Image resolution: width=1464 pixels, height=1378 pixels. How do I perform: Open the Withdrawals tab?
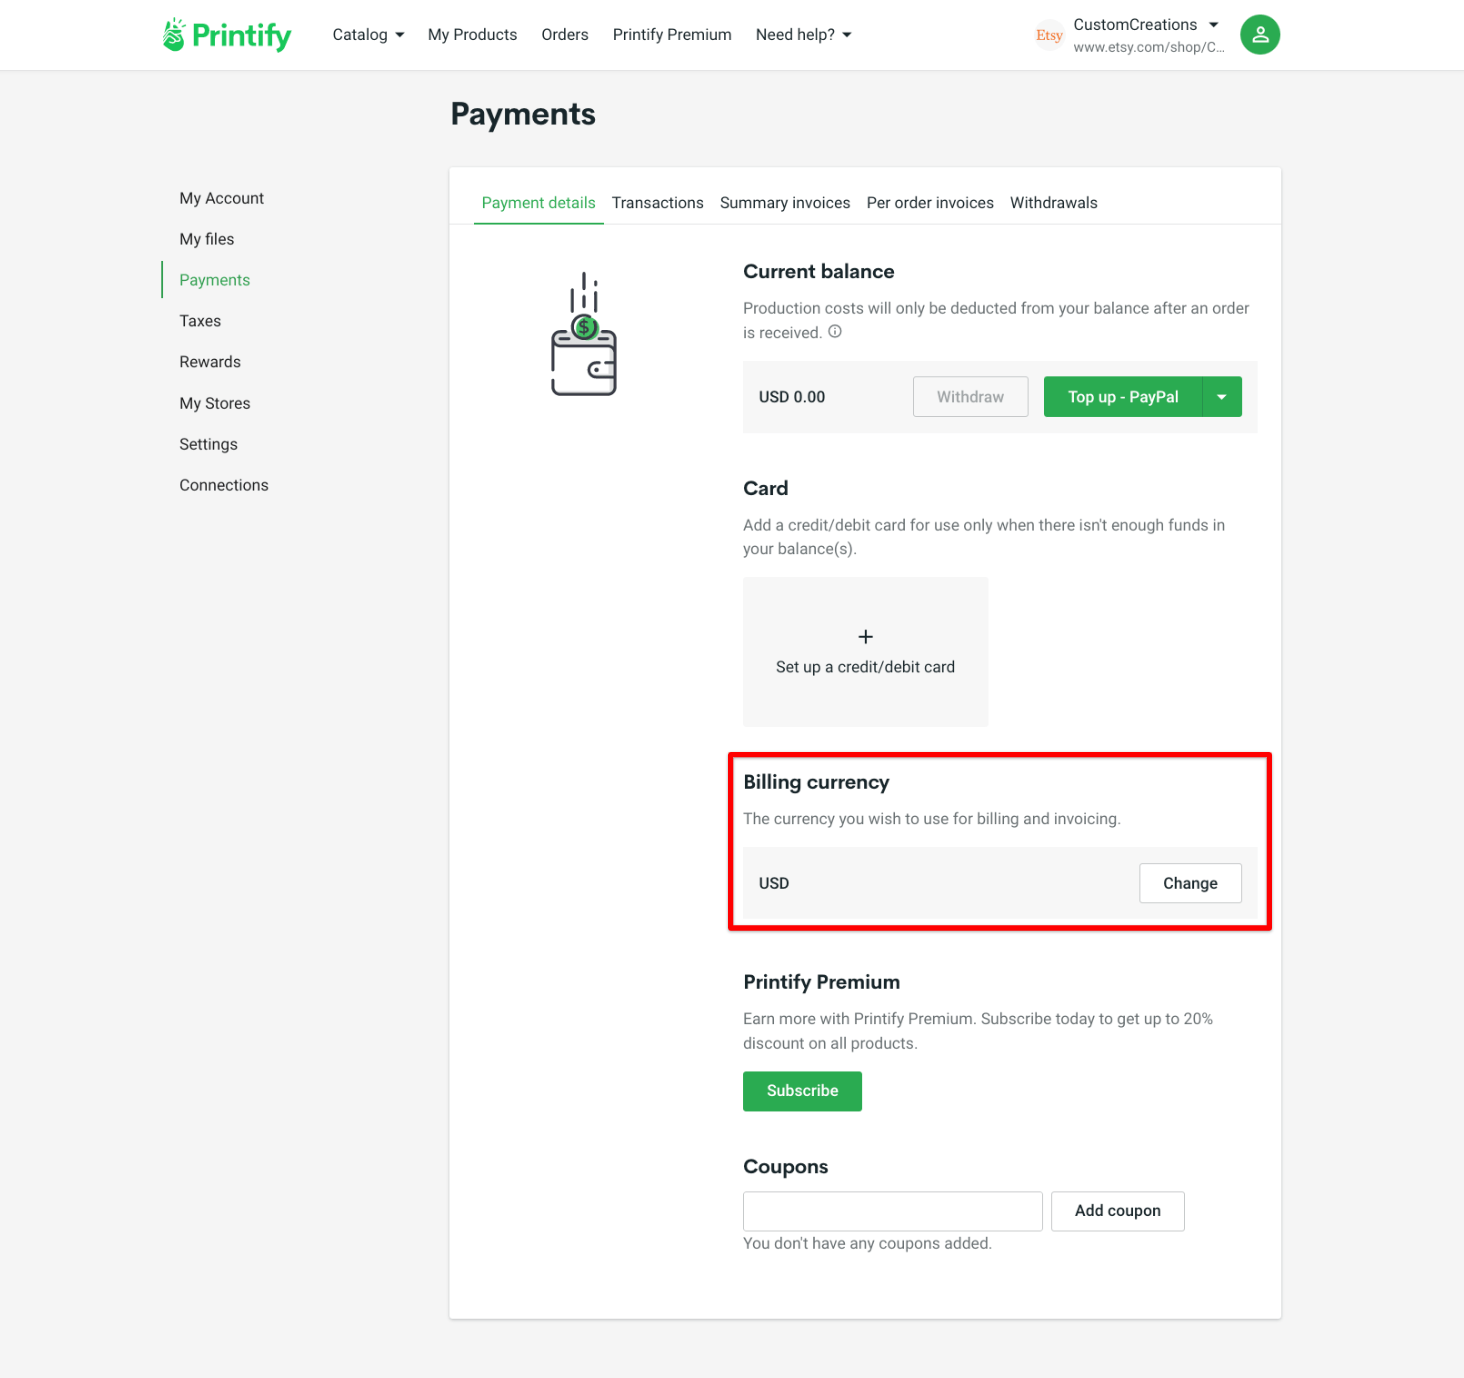click(x=1053, y=202)
